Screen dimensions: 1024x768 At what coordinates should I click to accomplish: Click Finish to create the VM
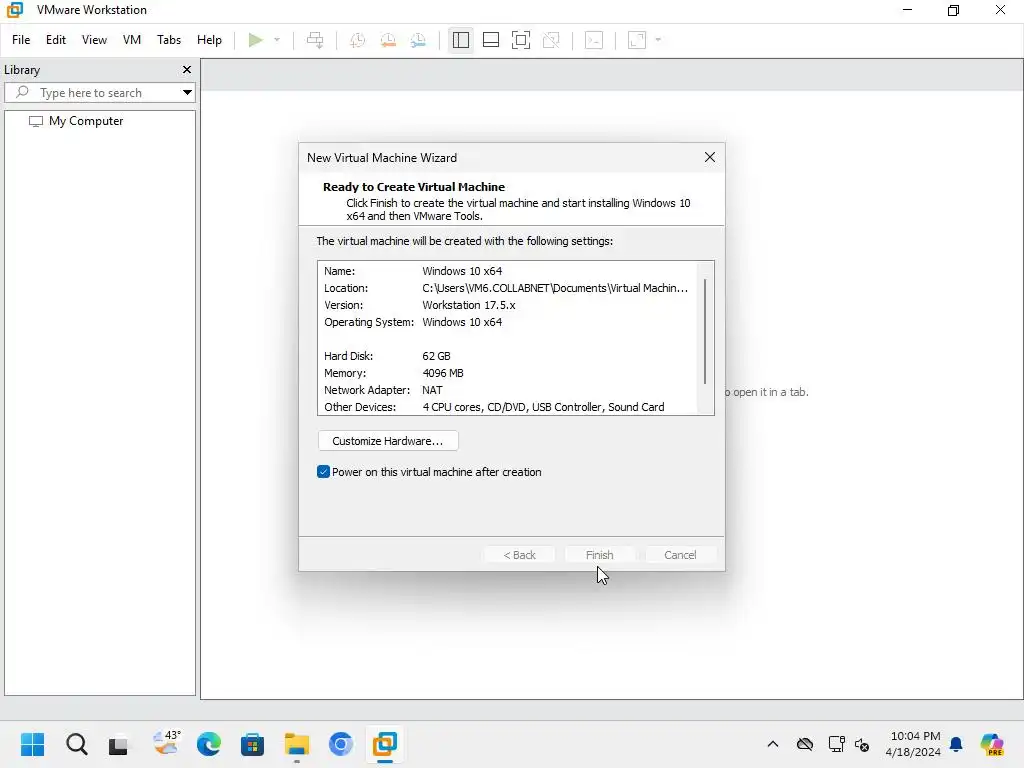[x=600, y=555]
